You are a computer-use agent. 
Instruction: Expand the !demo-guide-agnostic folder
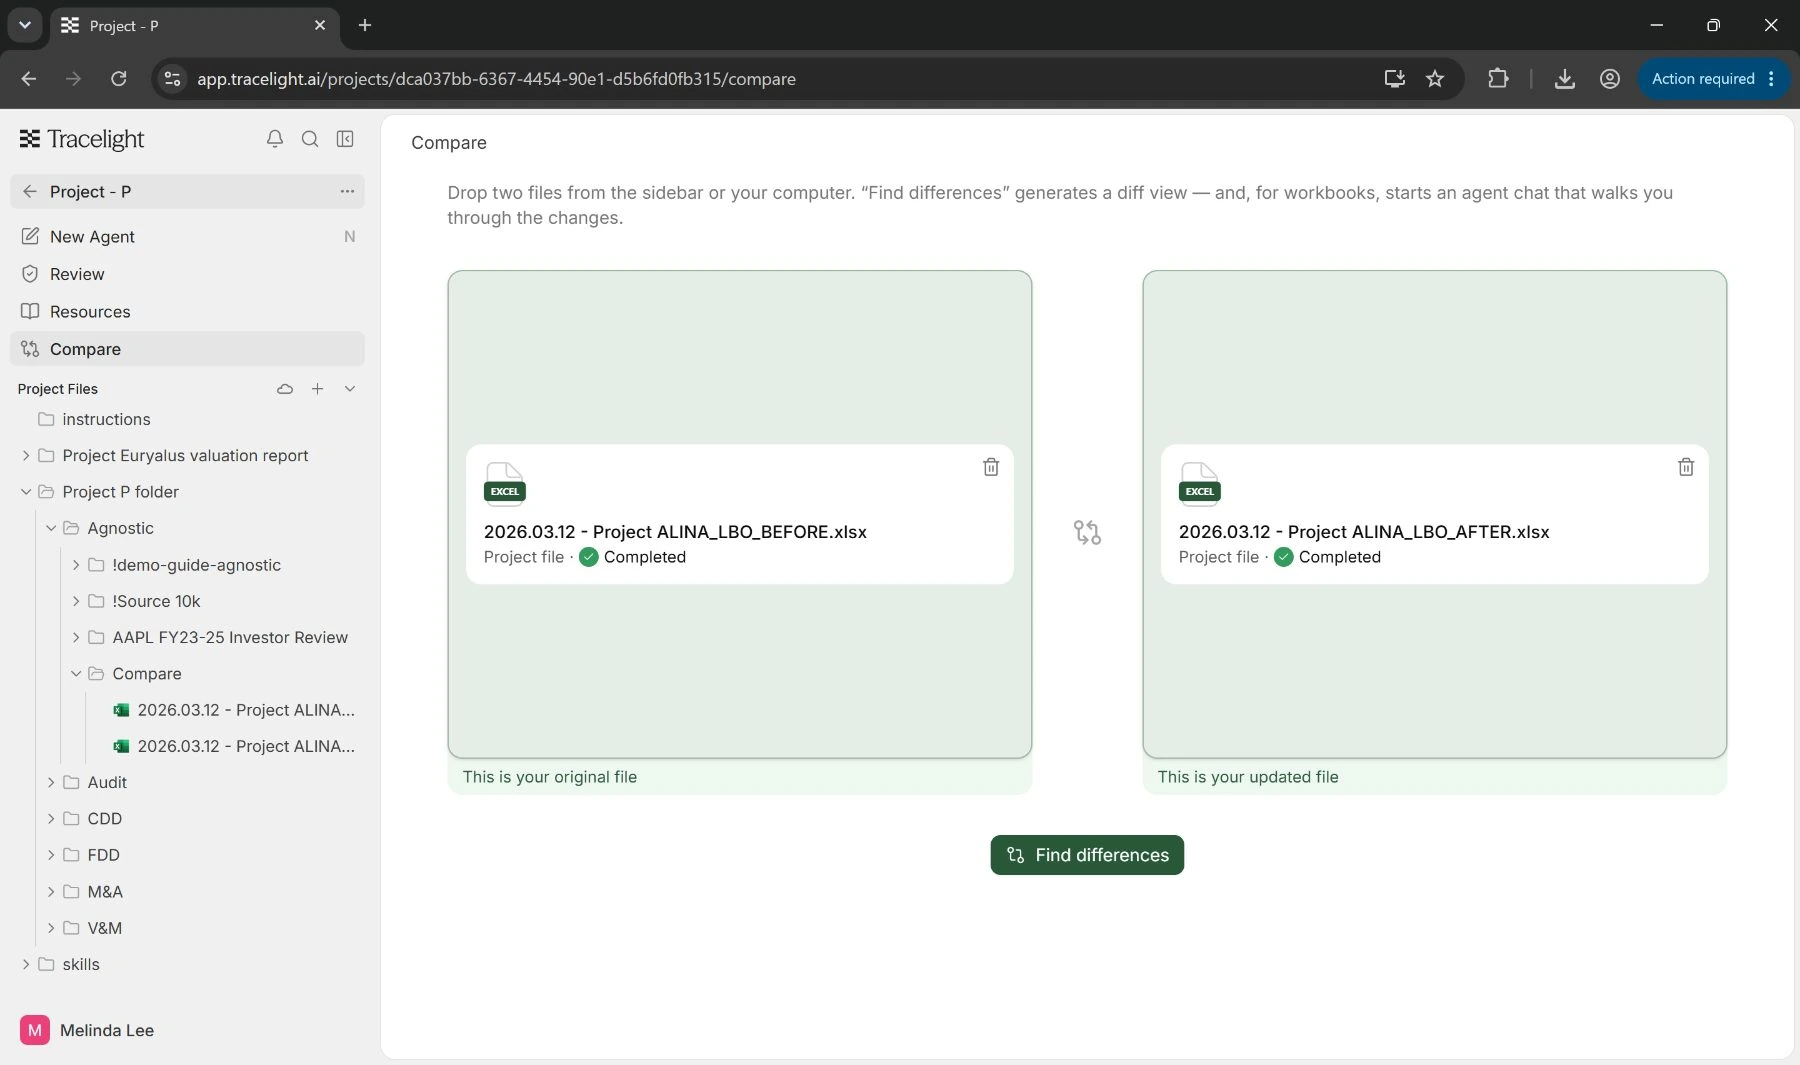76,565
